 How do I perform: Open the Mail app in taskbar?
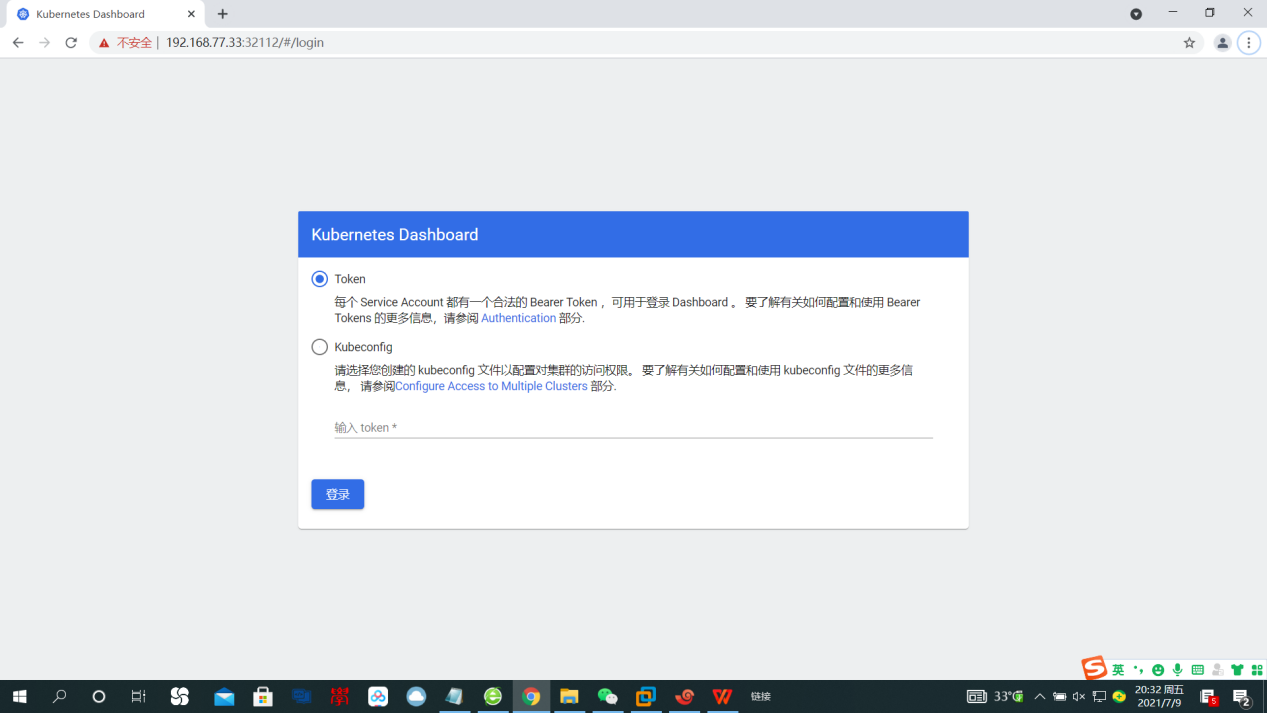(x=224, y=696)
